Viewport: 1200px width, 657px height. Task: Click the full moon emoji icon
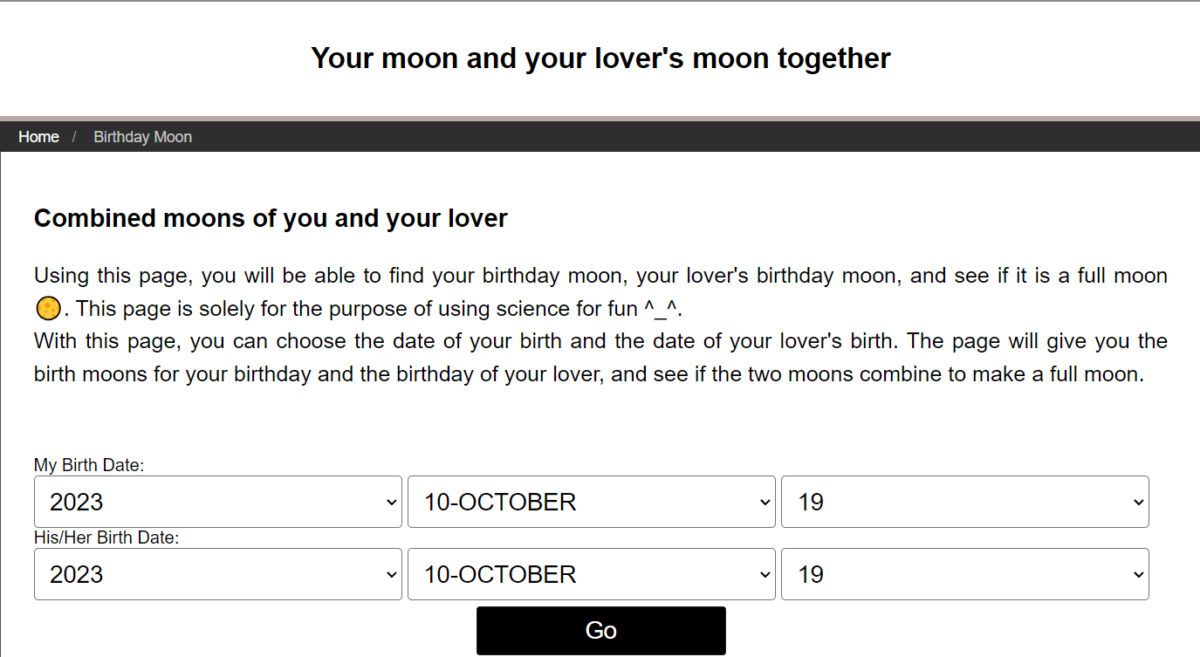[x=47, y=306]
